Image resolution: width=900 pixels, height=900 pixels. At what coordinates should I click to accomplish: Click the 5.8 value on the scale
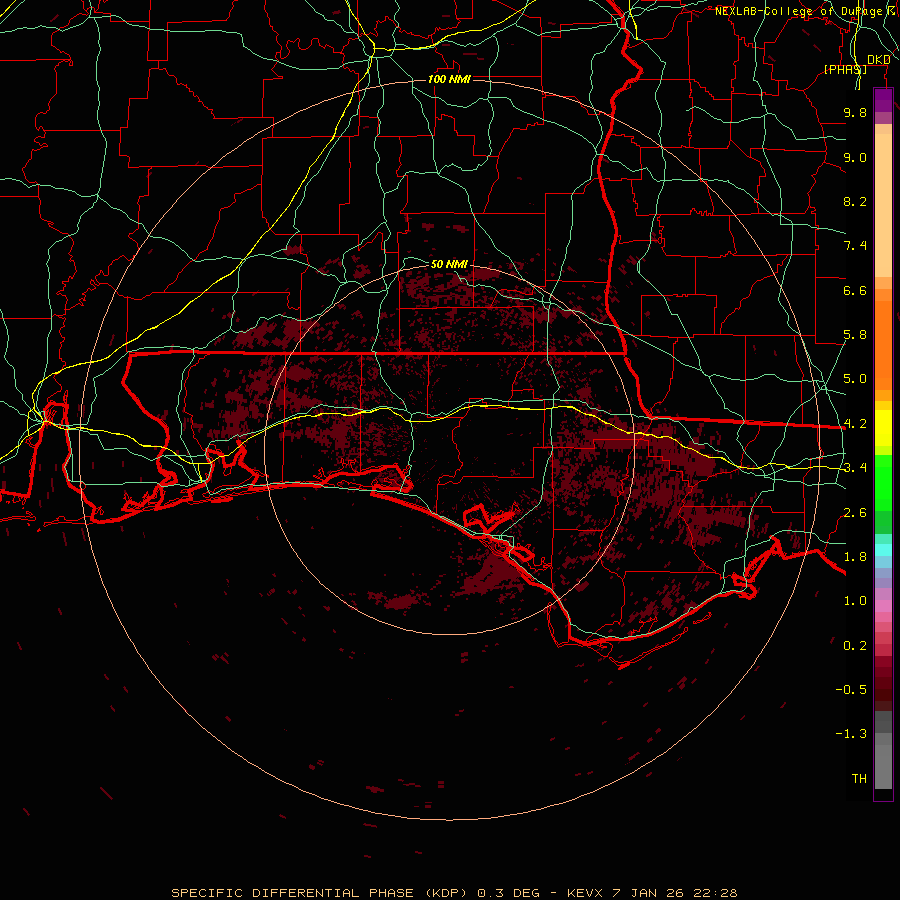855,335
